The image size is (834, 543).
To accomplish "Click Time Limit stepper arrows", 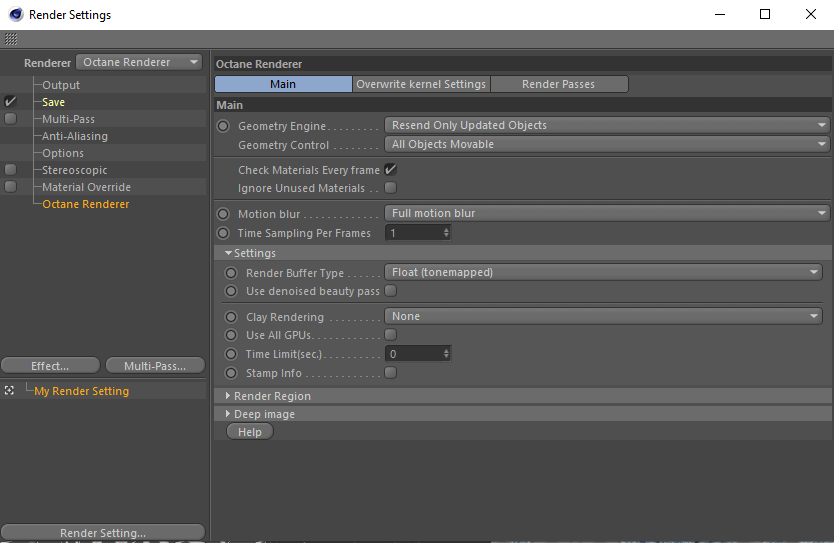I will pos(446,354).
